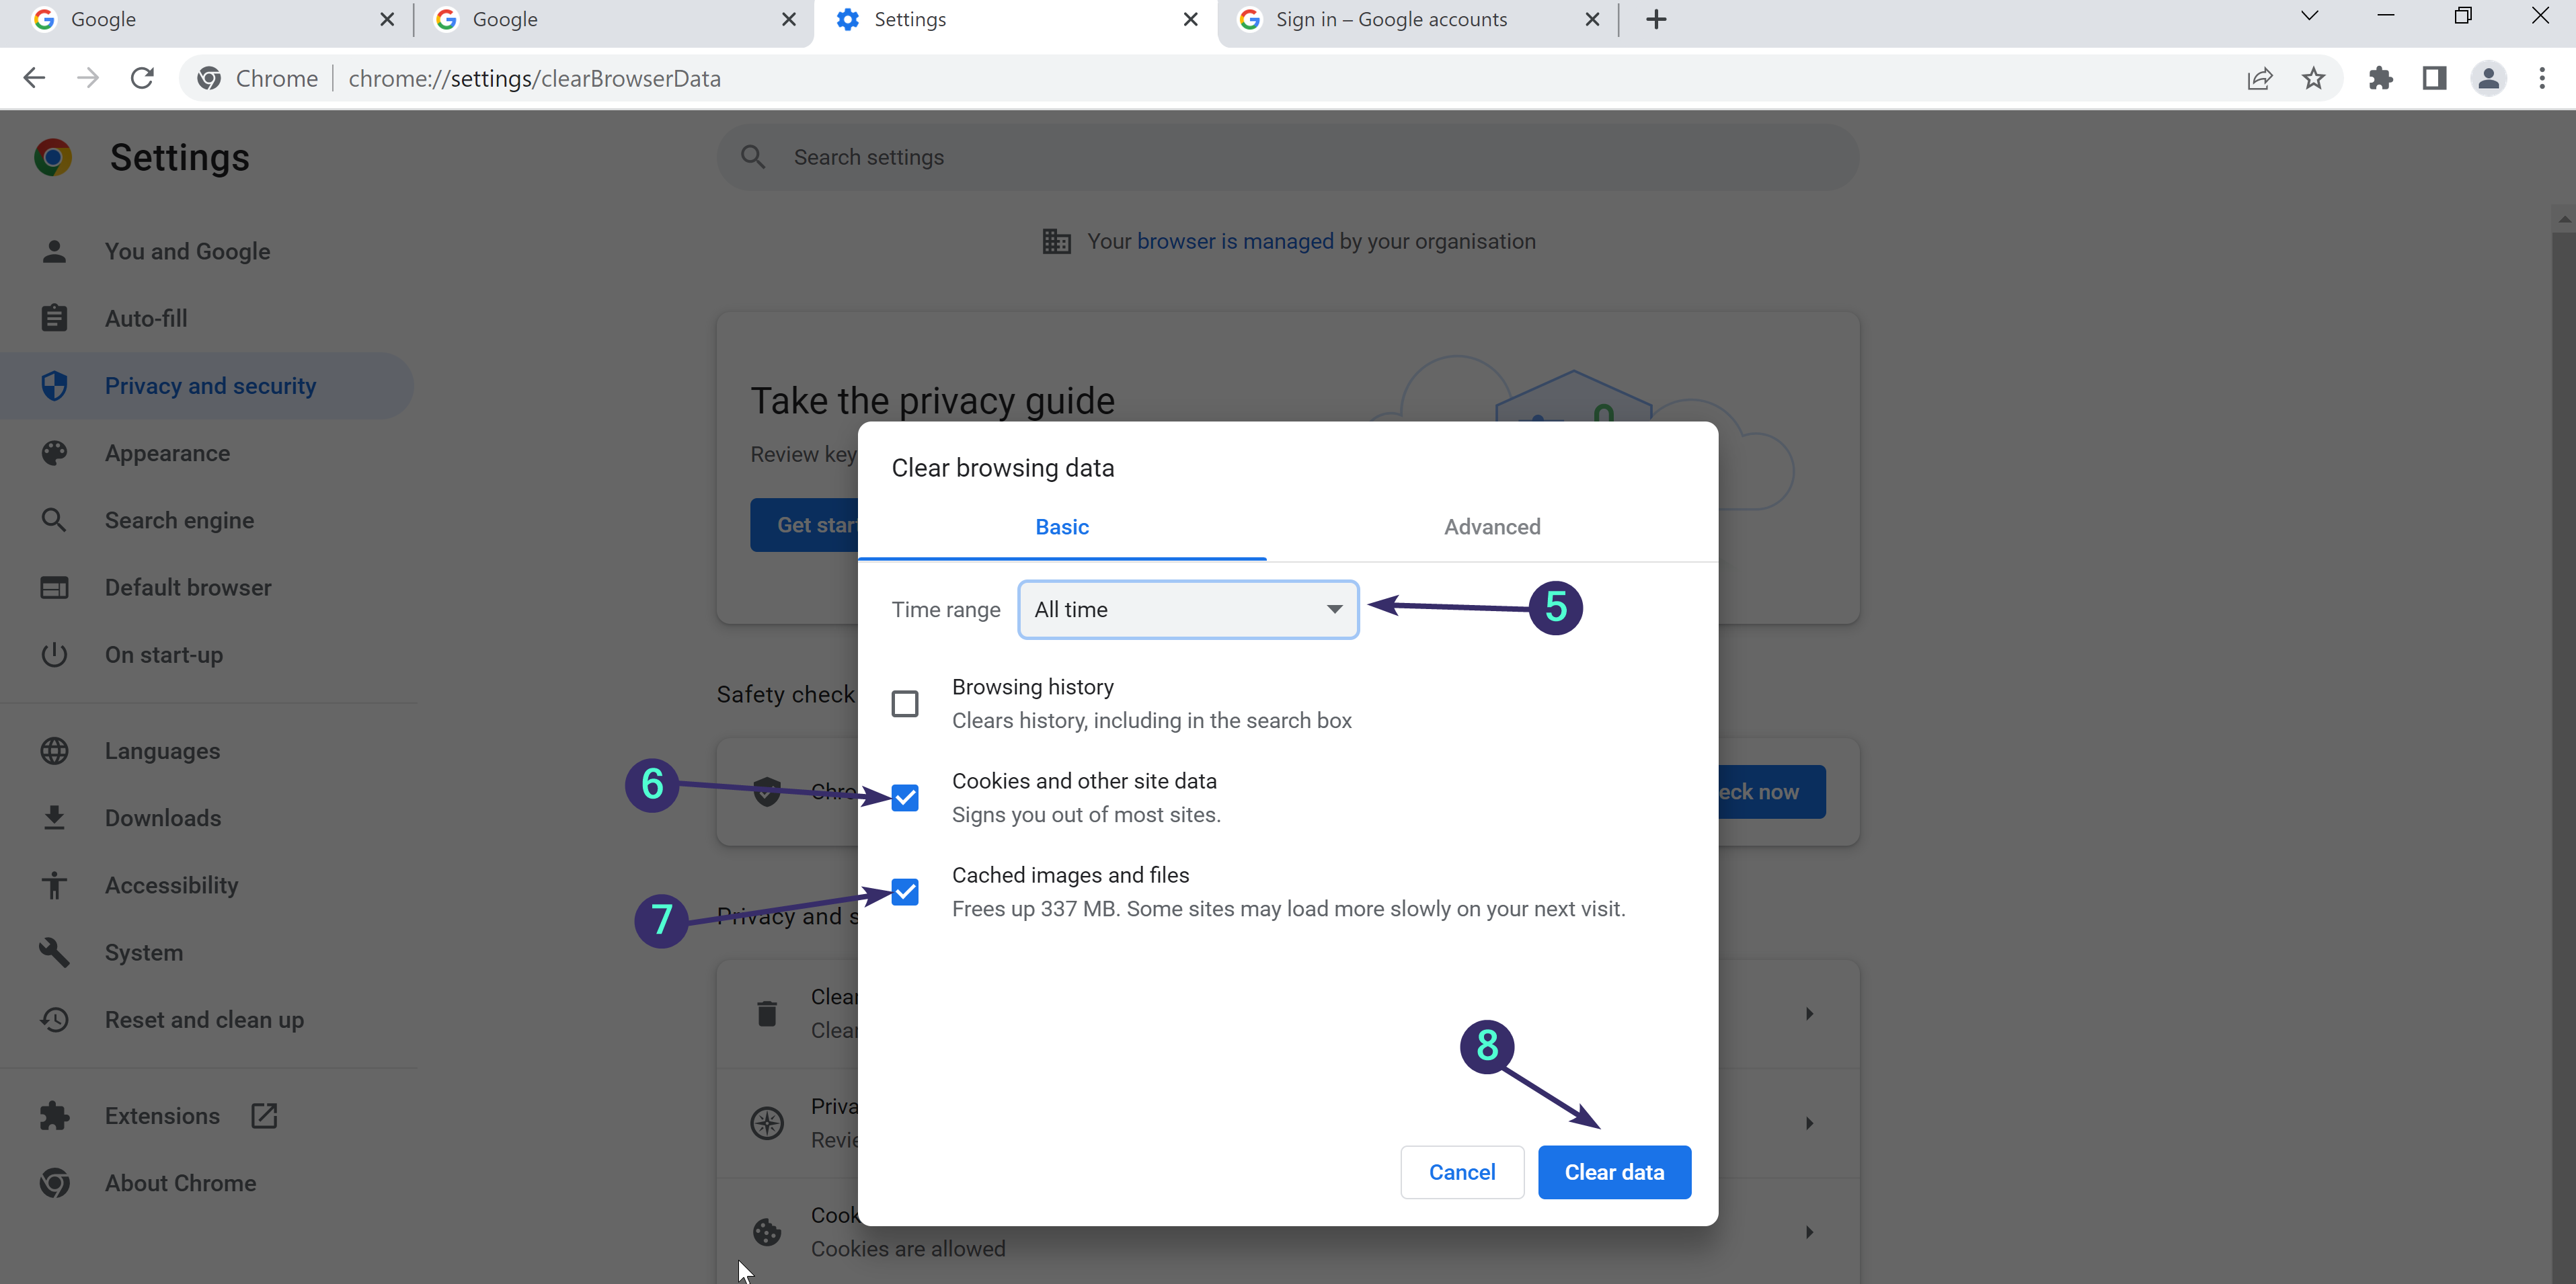Click the extensions puzzle icon in toolbar

pyautogui.click(x=2381, y=78)
